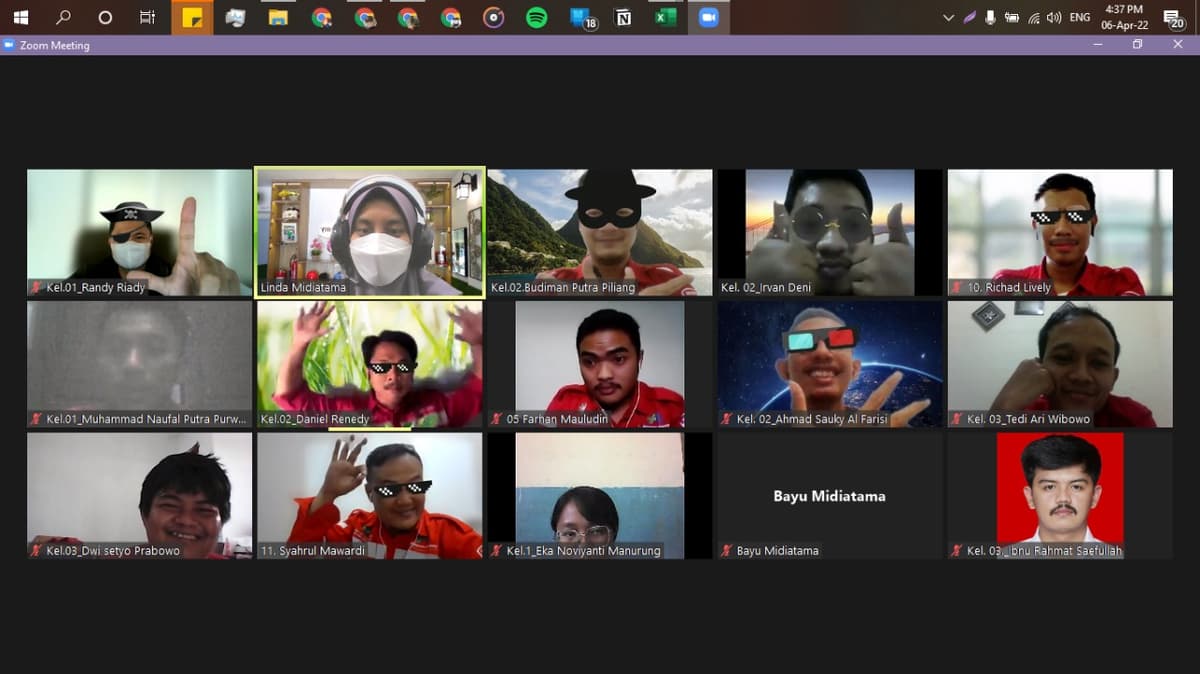Click the feather pen icon in tray
This screenshot has width=1200, height=674.
pos(969,17)
